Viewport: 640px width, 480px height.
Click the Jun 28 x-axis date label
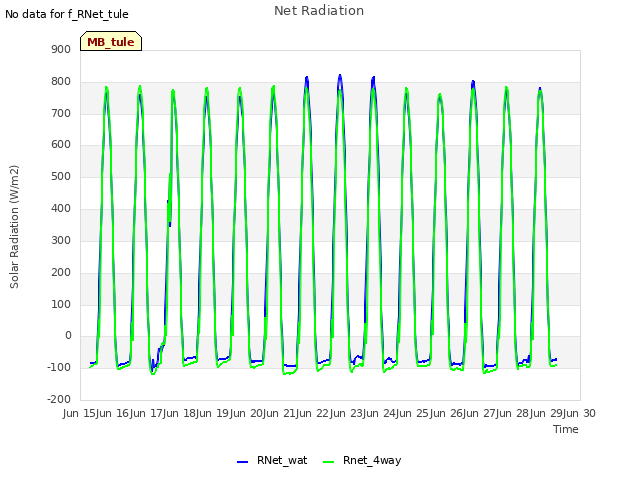513,413
